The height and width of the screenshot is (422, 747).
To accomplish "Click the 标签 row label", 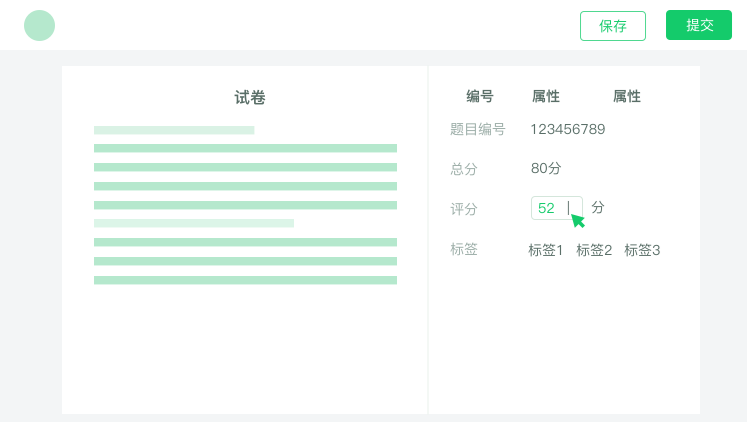I will coord(464,249).
